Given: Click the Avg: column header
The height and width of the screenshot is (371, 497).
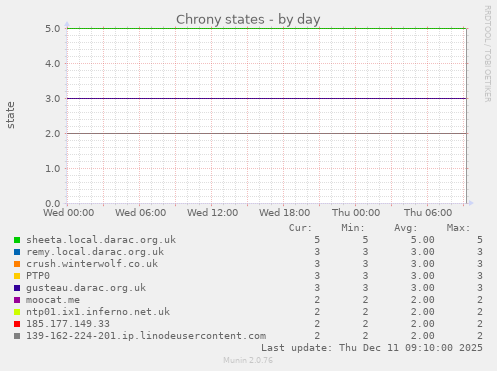Looking at the screenshot, I should pyautogui.click(x=406, y=228).
